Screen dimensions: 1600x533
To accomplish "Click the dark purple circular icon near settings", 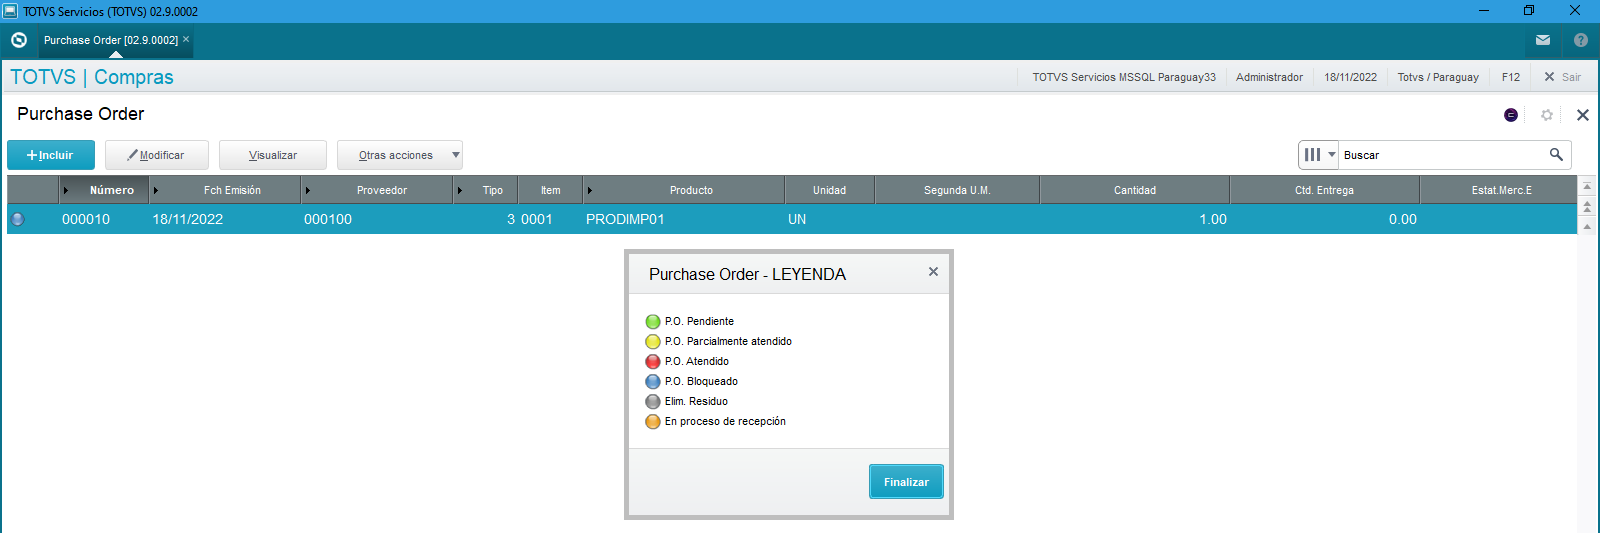I will 1511,115.
